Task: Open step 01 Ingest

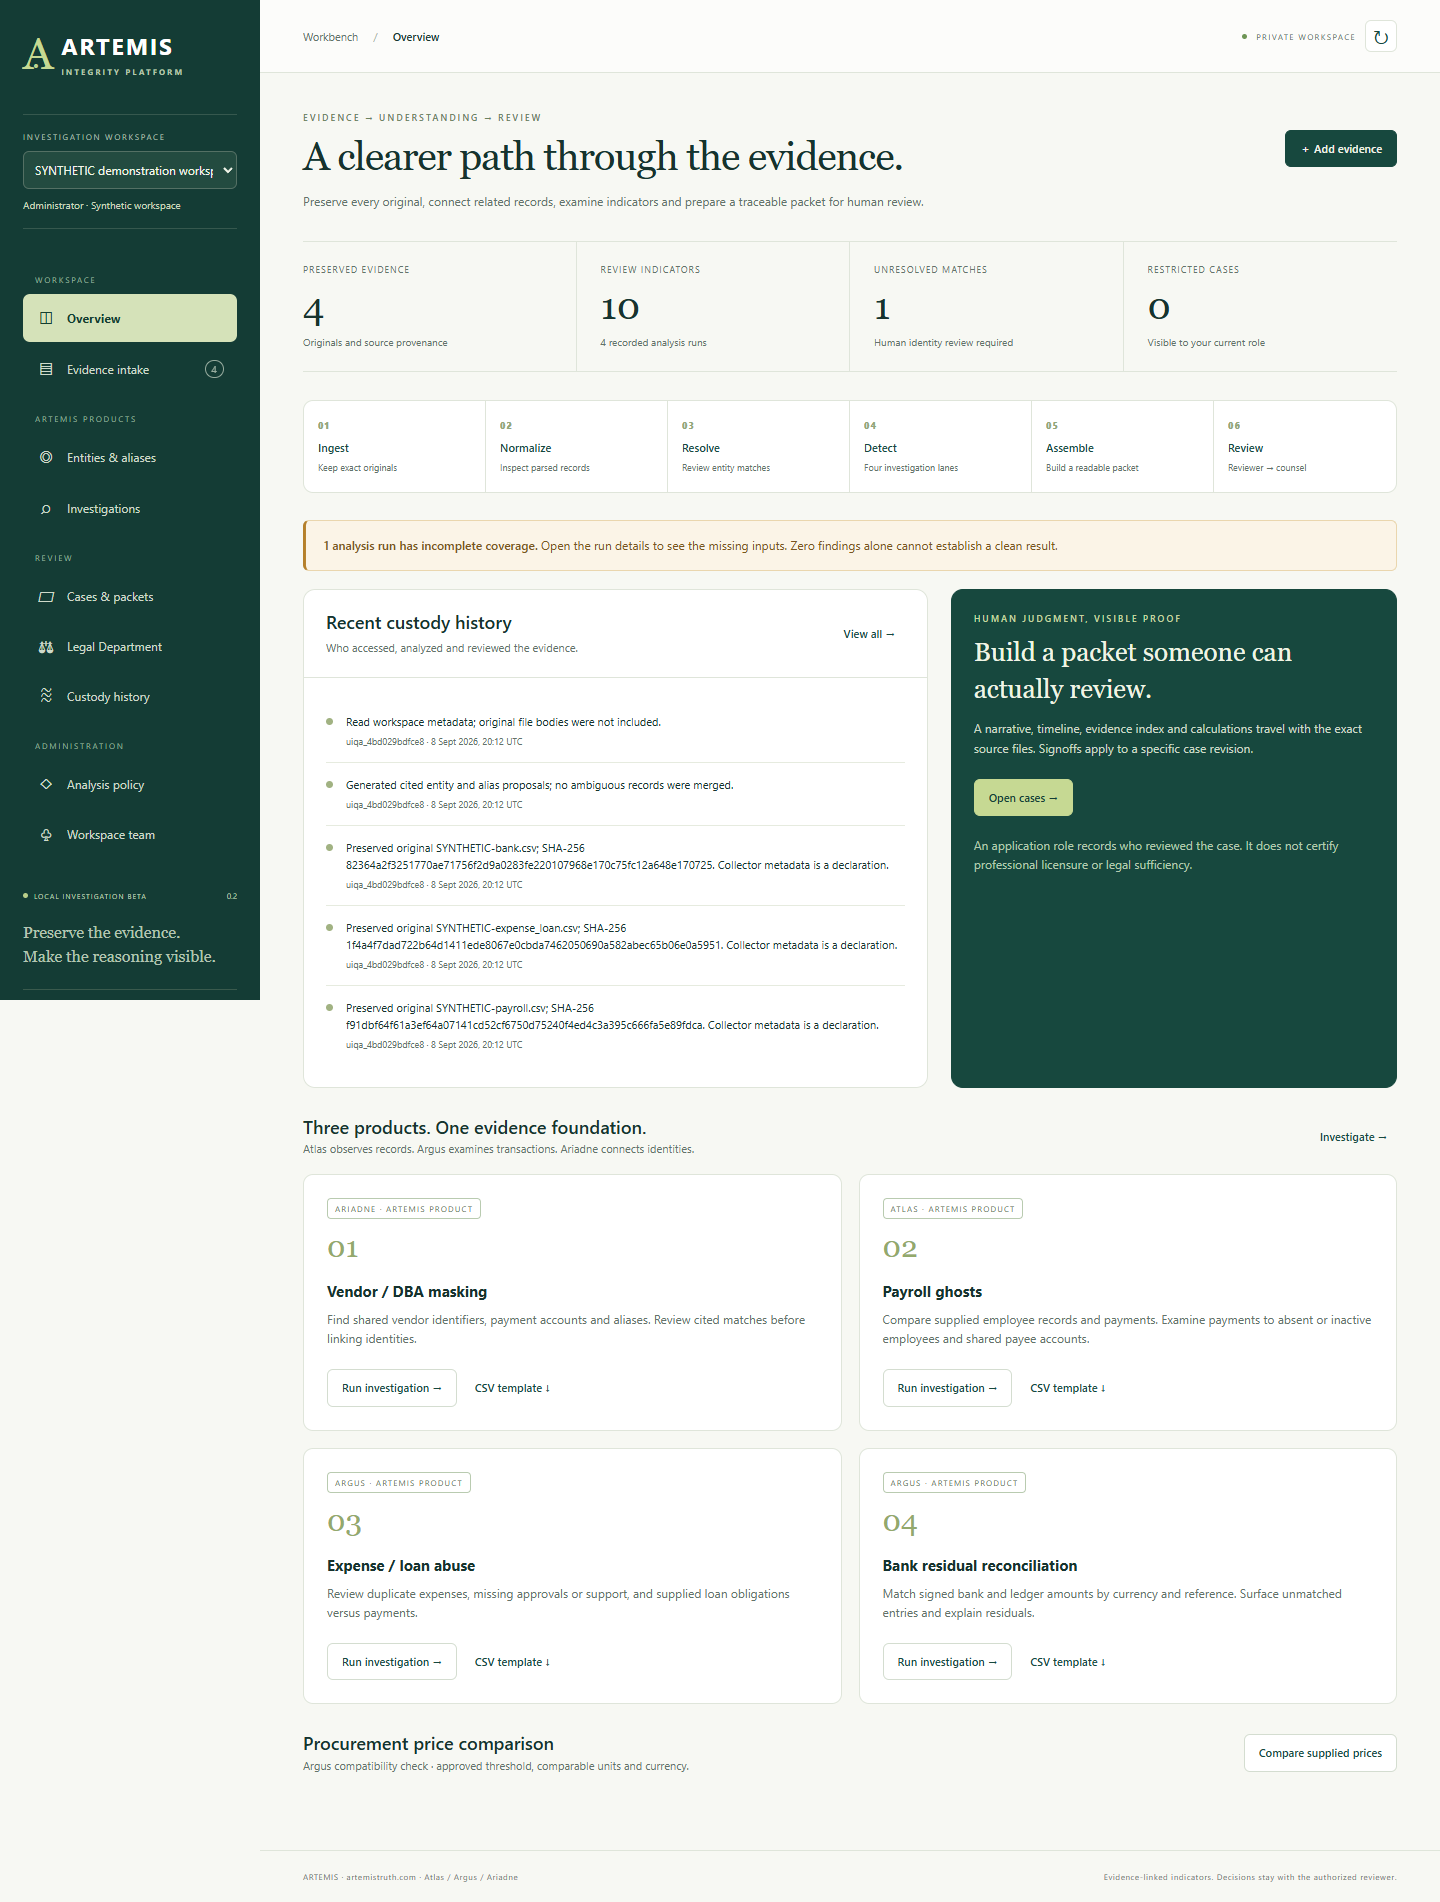Action: [394, 446]
